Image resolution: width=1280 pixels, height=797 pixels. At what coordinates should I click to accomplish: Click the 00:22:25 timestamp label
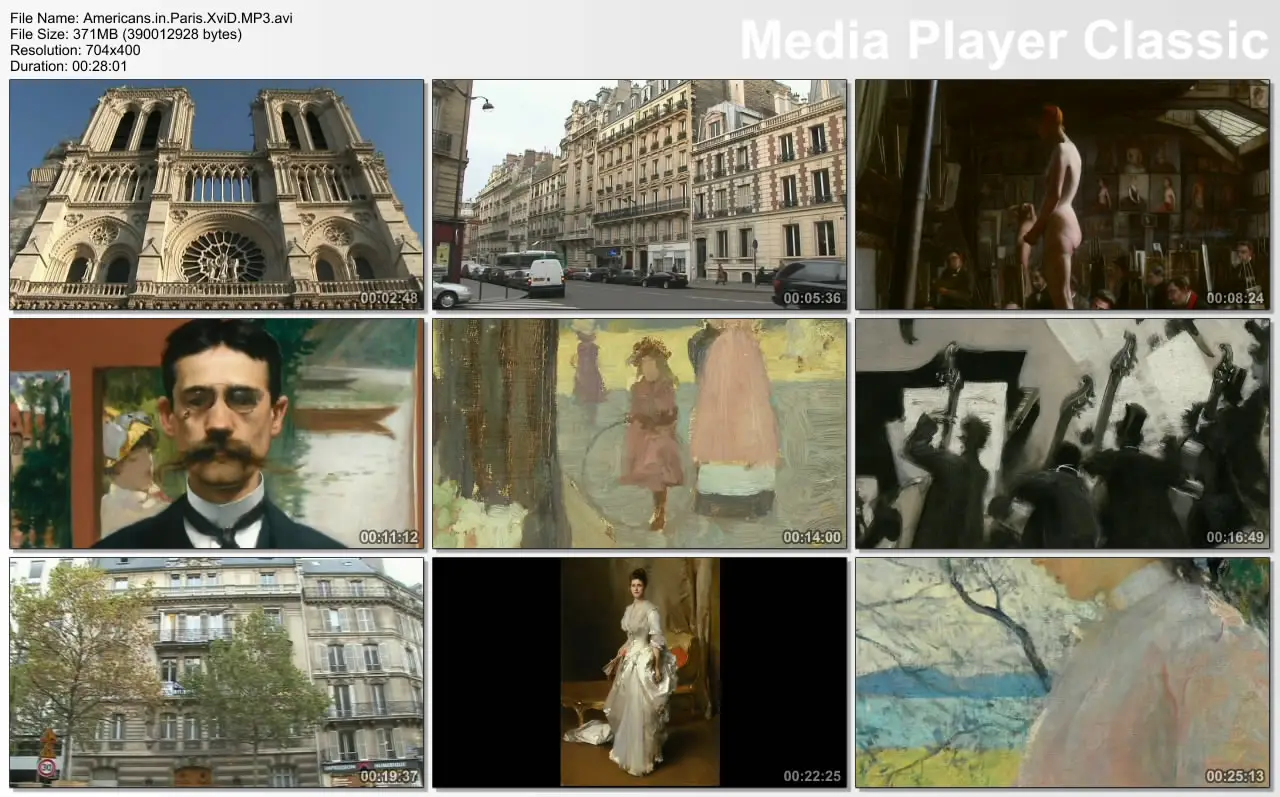coord(812,776)
